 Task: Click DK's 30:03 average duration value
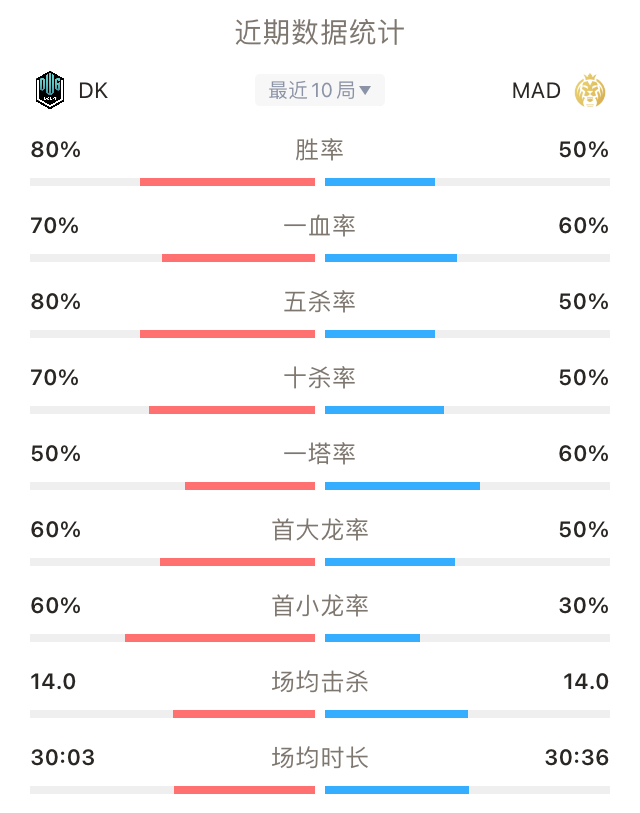[63, 758]
